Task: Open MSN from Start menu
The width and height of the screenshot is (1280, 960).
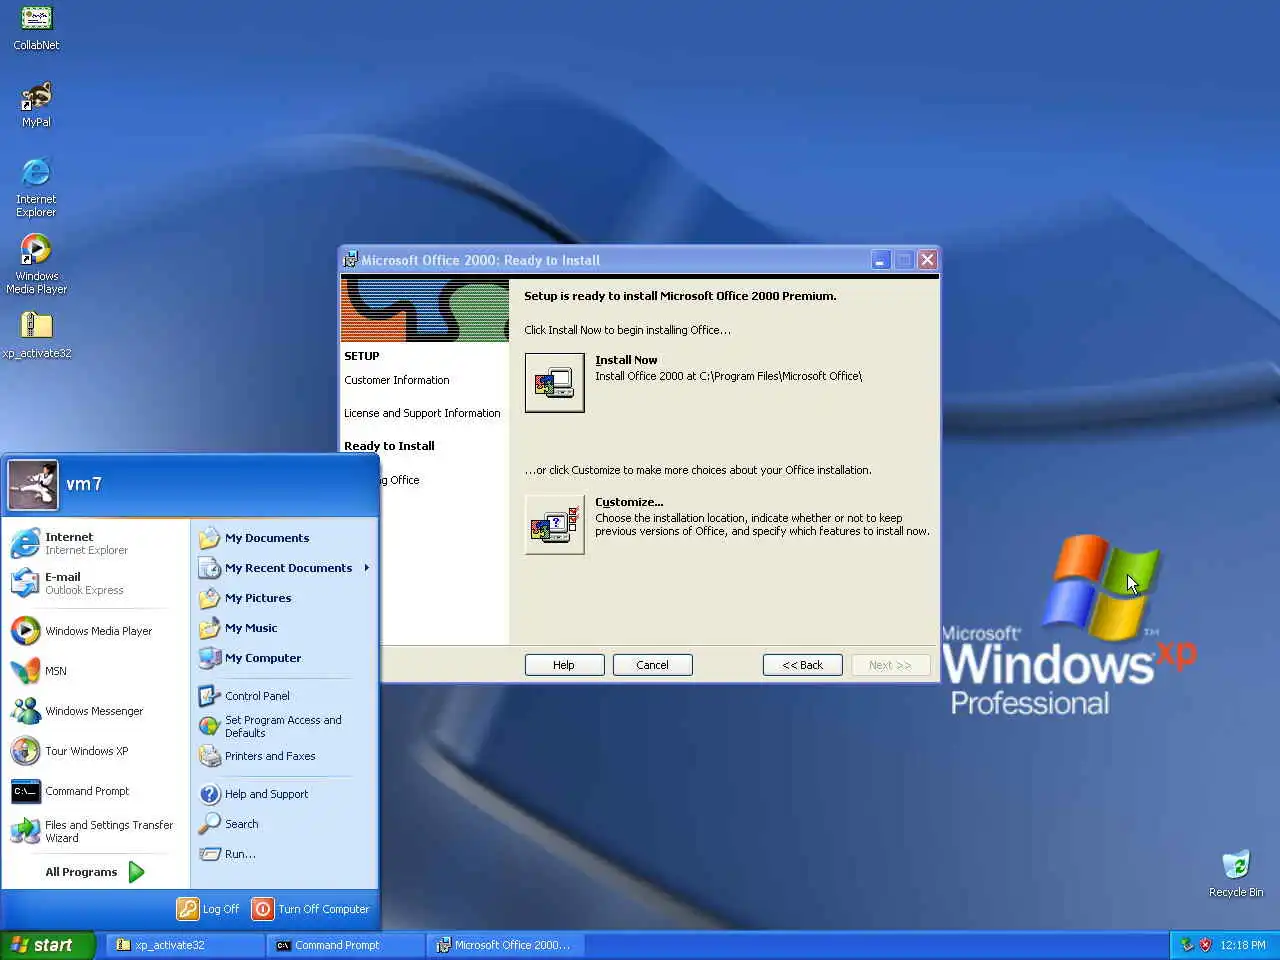Action: click(96, 671)
